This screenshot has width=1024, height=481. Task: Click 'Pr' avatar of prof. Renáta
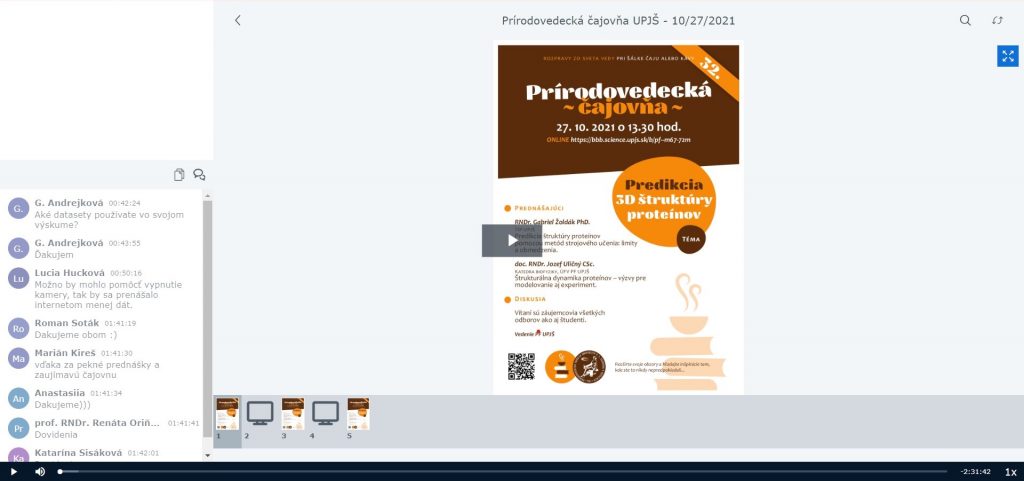[19, 429]
